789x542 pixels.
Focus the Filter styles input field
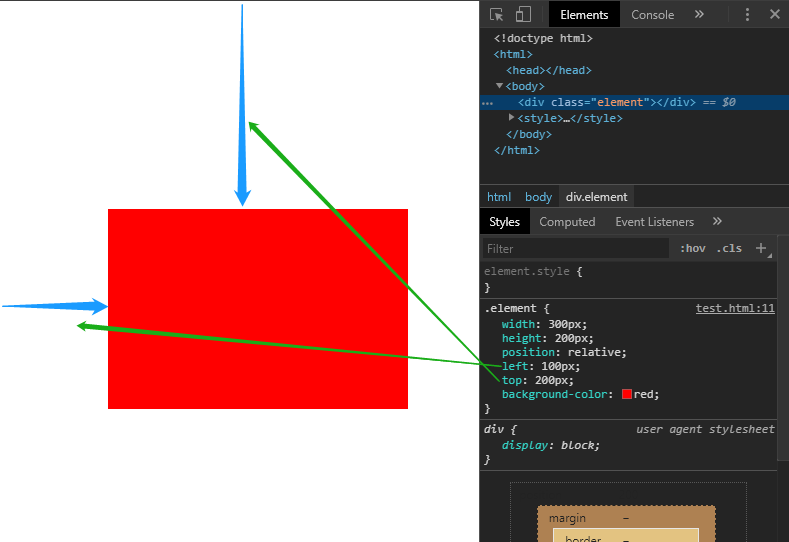576,249
